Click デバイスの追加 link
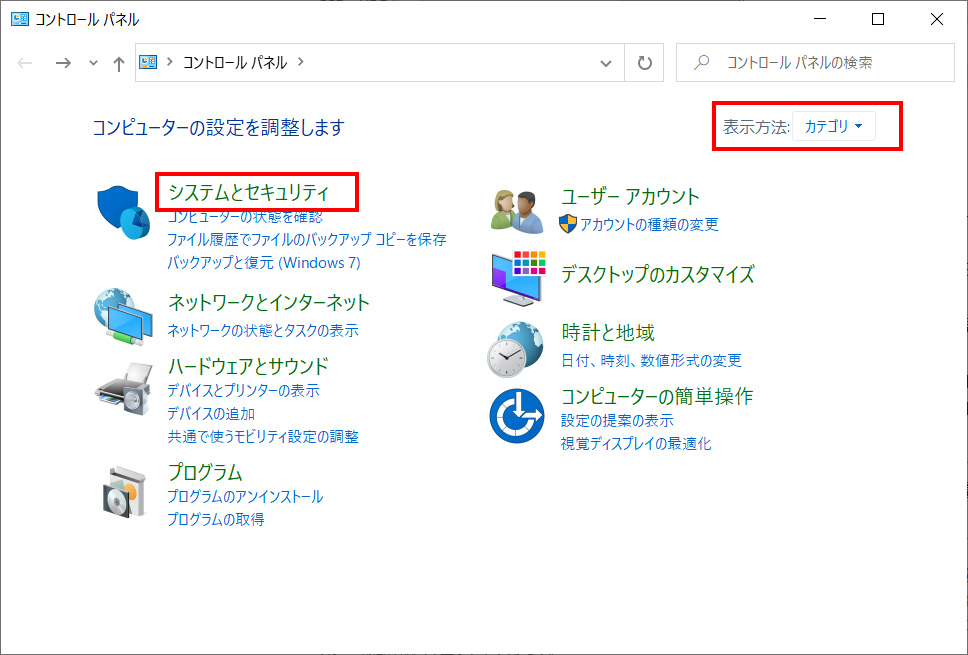Image resolution: width=968 pixels, height=655 pixels. click(211, 414)
